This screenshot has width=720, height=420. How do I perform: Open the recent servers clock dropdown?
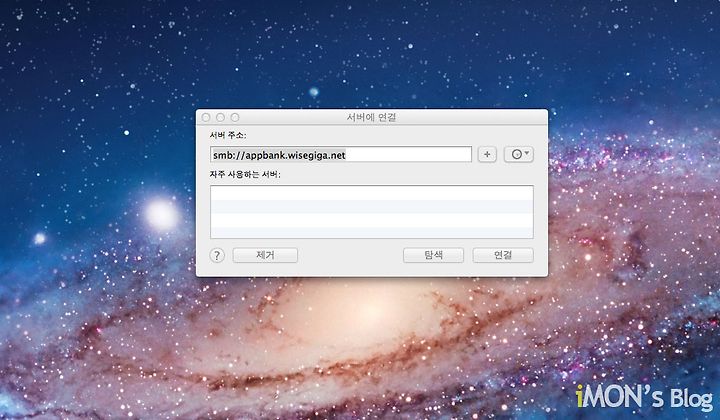[x=519, y=155]
